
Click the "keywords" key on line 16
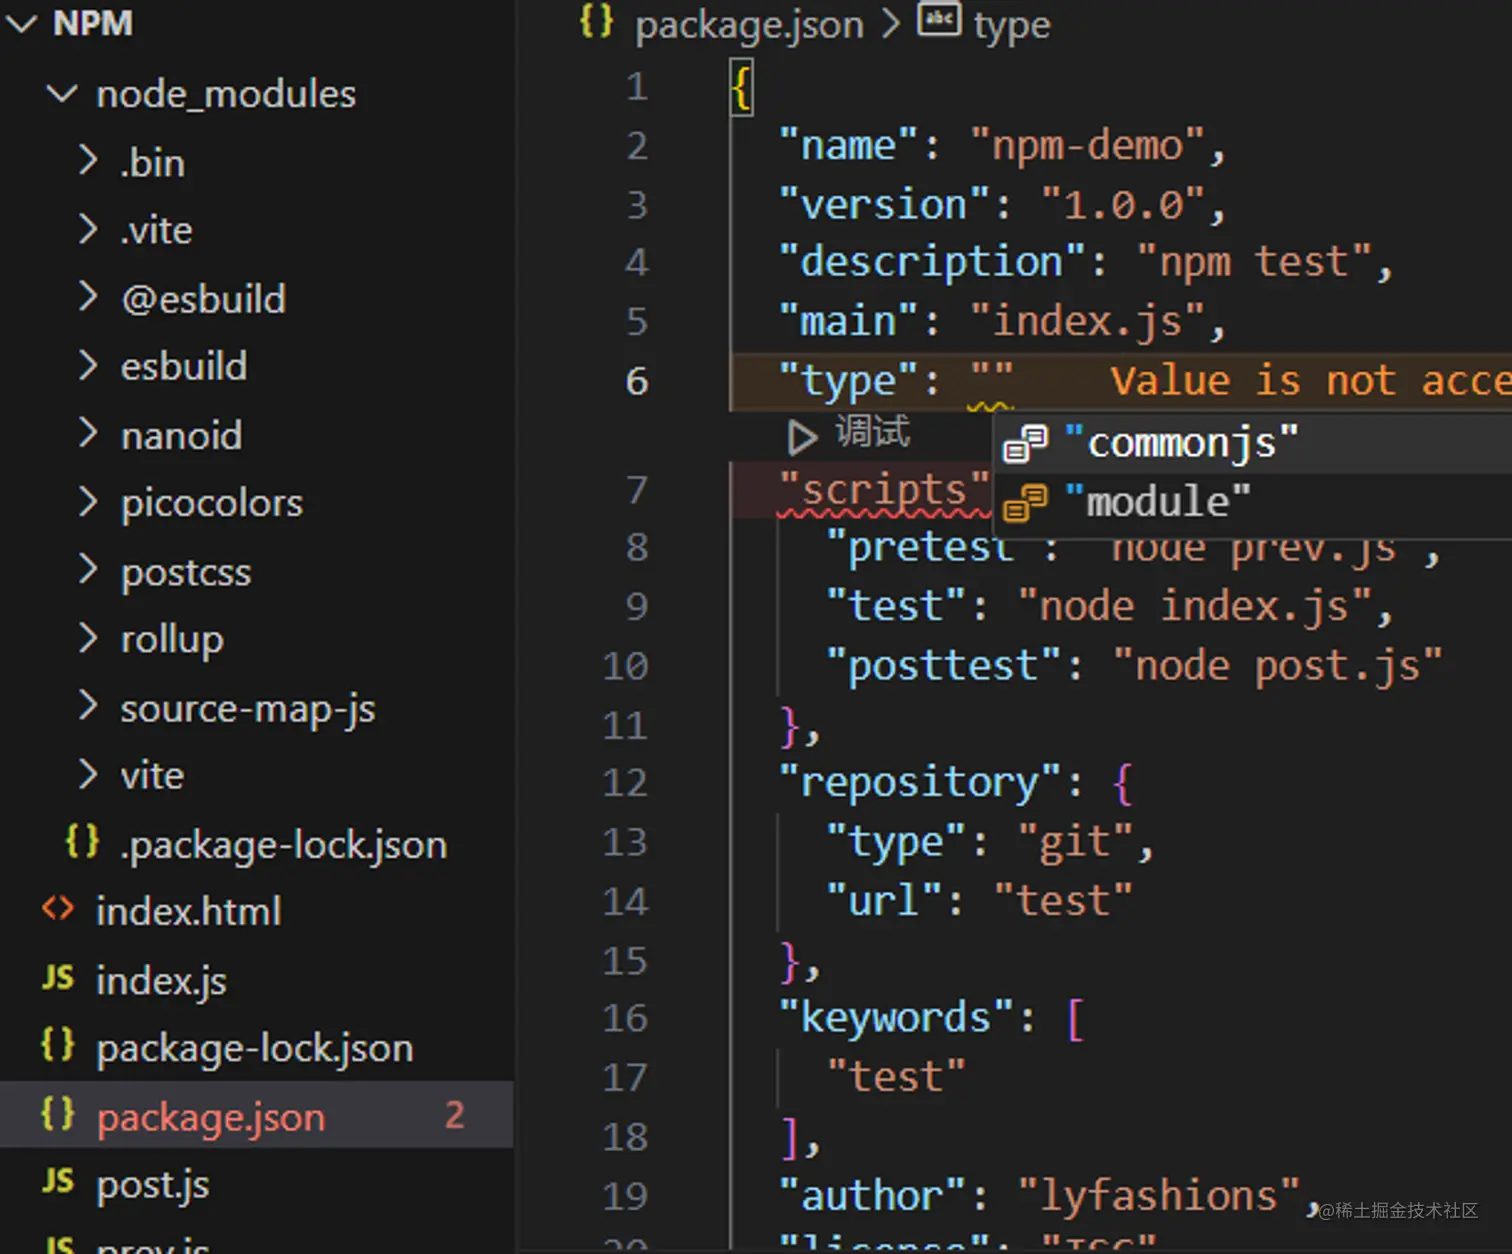point(897,1018)
